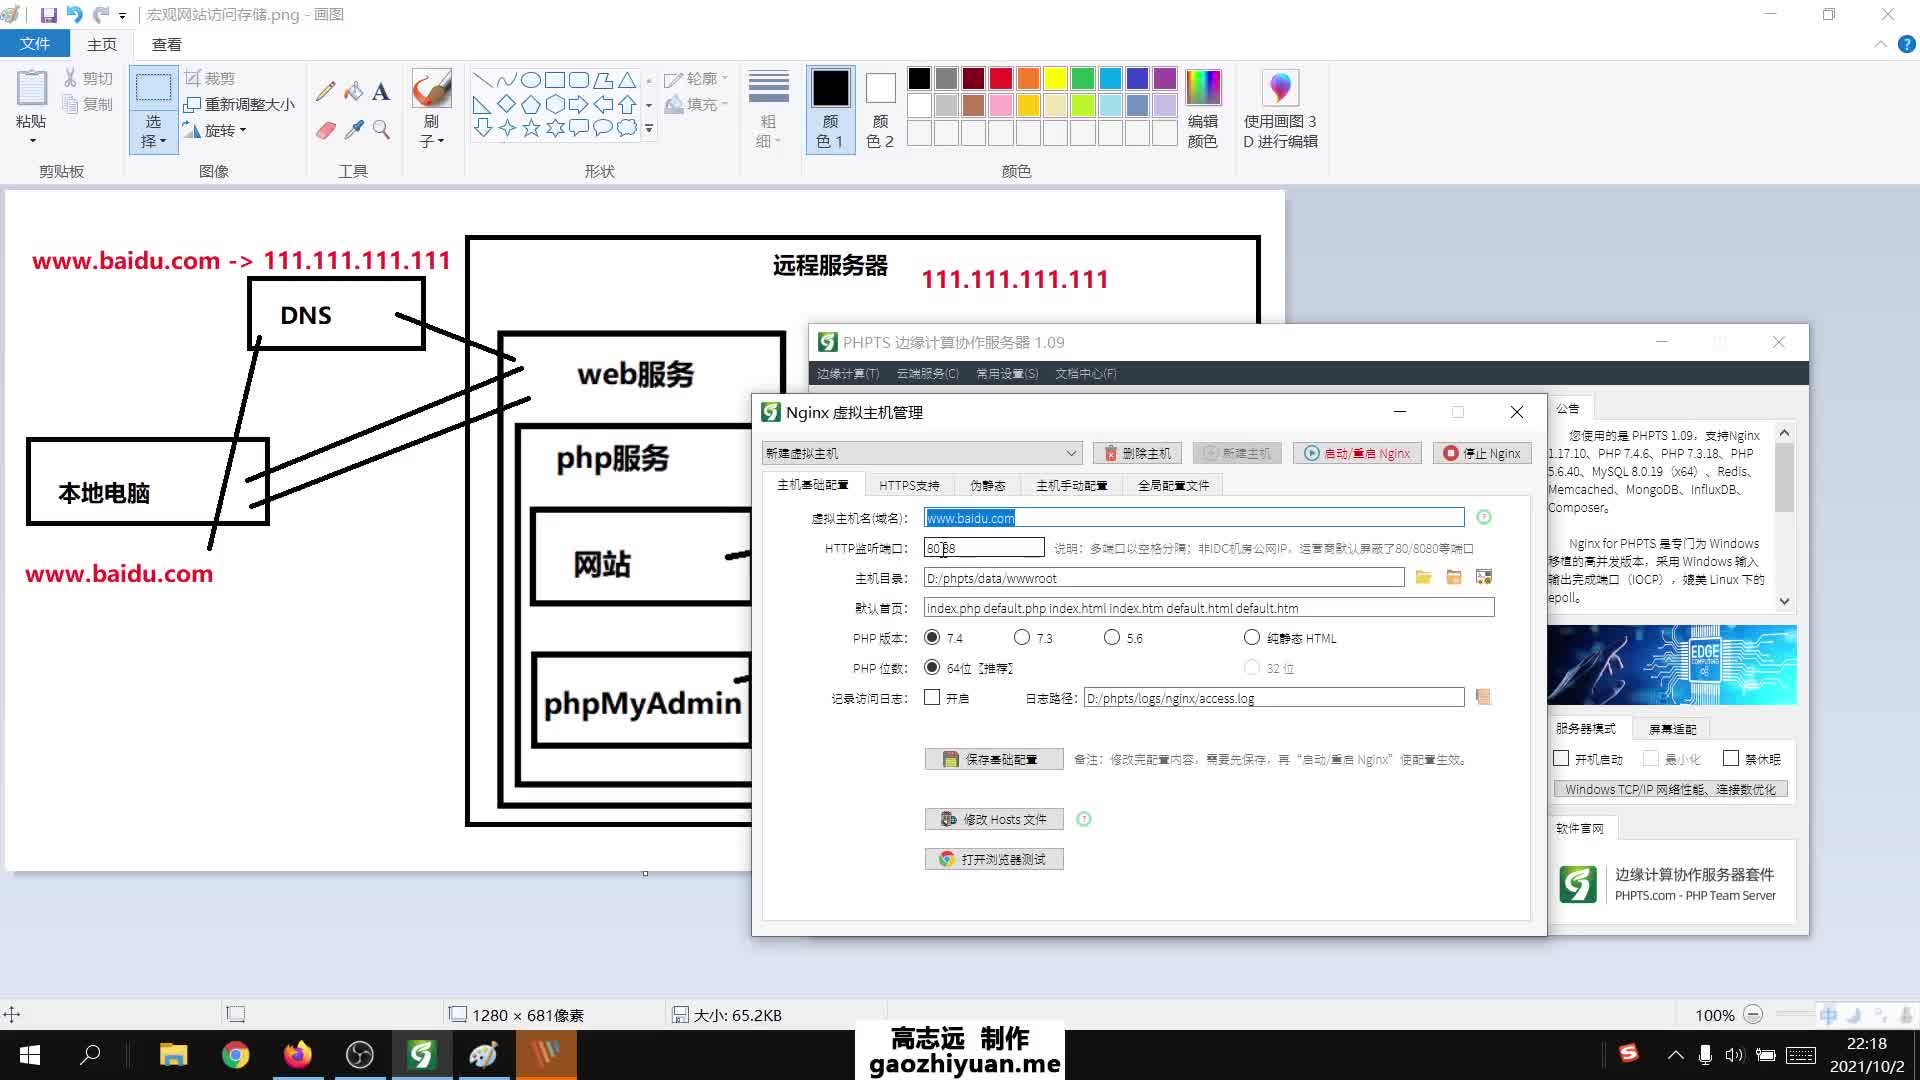The width and height of the screenshot is (1920, 1080).
Task: Click the default index page field
Action: (1209, 607)
